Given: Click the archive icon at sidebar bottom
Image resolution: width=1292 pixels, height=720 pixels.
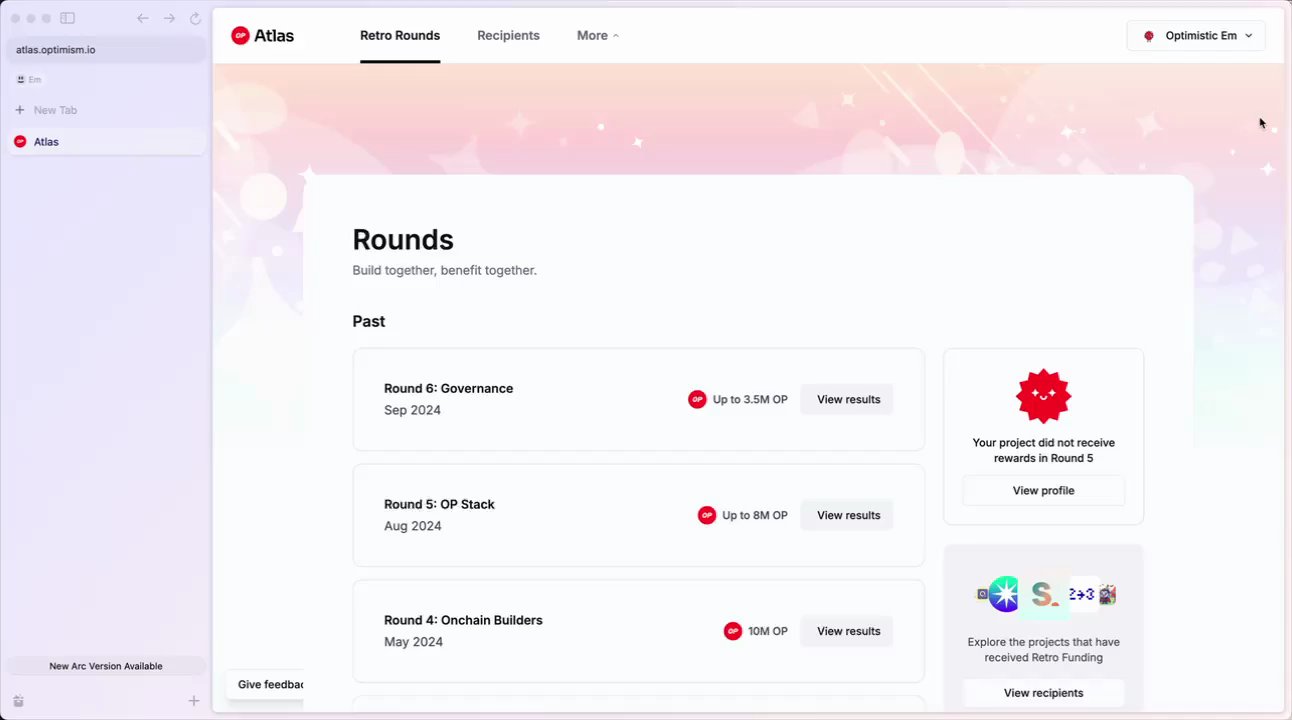Looking at the screenshot, I should [18, 701].
